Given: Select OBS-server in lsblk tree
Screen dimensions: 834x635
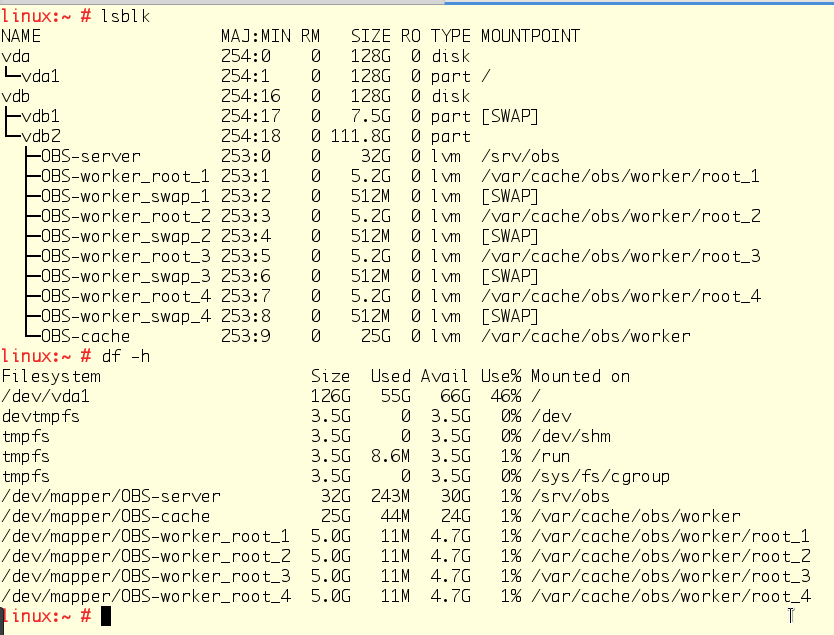Looking at the screenshot, I should point(91,156).
